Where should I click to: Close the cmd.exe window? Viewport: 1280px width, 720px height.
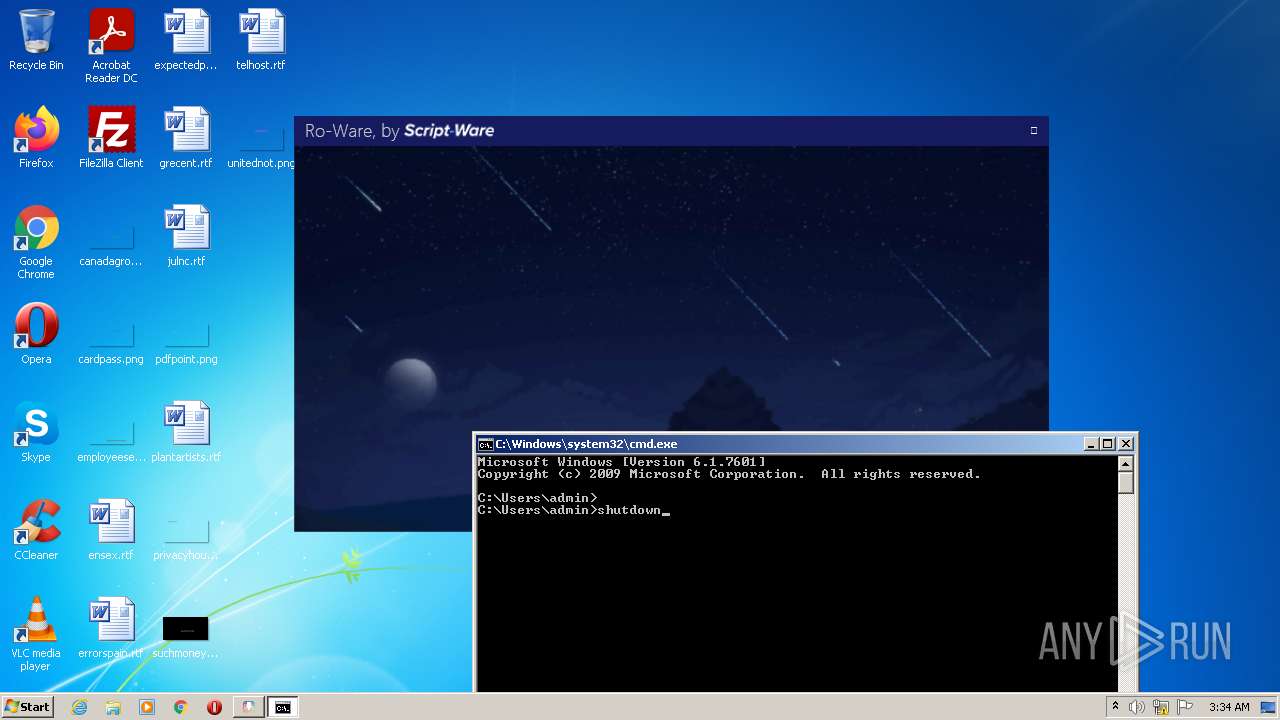click(1126, 444)
